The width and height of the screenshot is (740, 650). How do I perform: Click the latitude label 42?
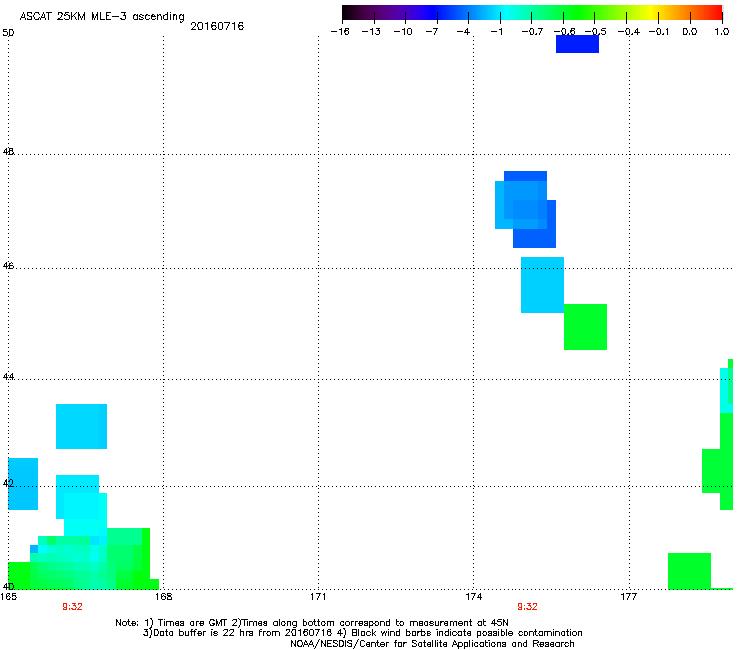(8, 483)
